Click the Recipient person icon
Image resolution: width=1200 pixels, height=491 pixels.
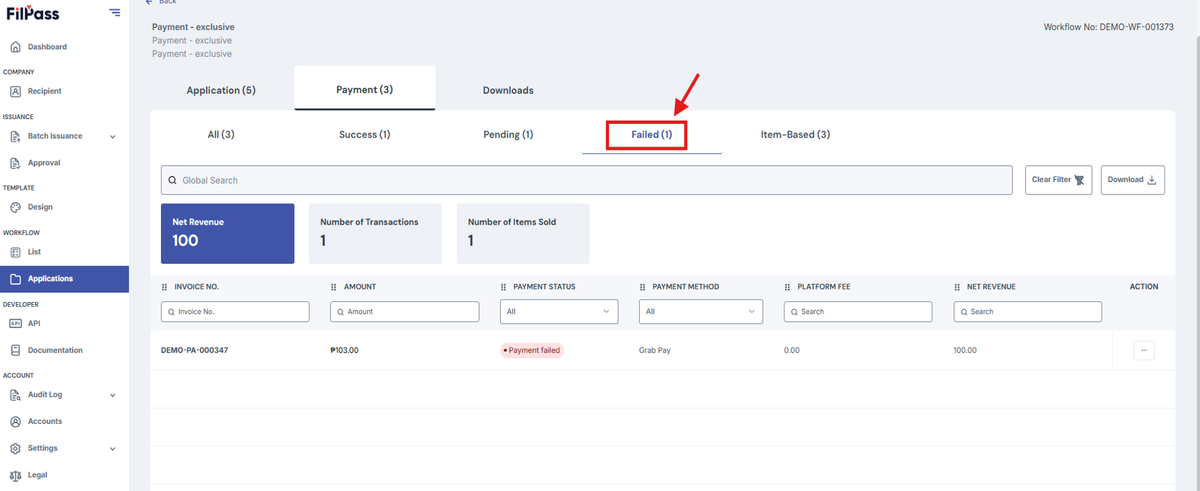point(15,91)
